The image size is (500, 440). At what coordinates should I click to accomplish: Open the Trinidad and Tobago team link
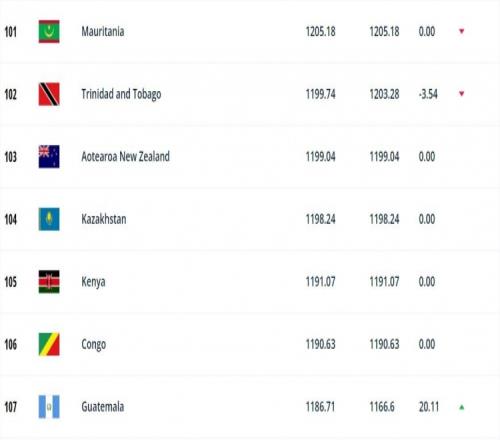pos(121,94)
